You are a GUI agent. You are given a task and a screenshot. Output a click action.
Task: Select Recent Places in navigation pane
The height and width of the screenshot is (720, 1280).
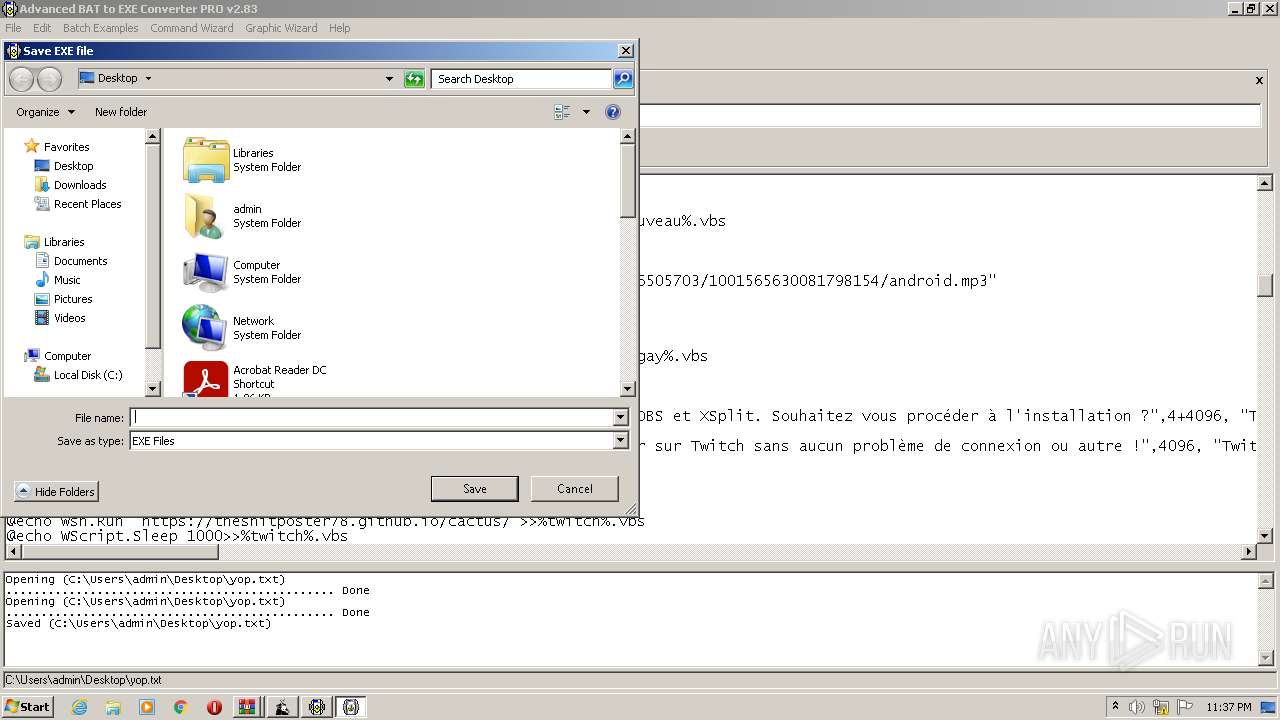pyautogui.click(x=78, y=204)
